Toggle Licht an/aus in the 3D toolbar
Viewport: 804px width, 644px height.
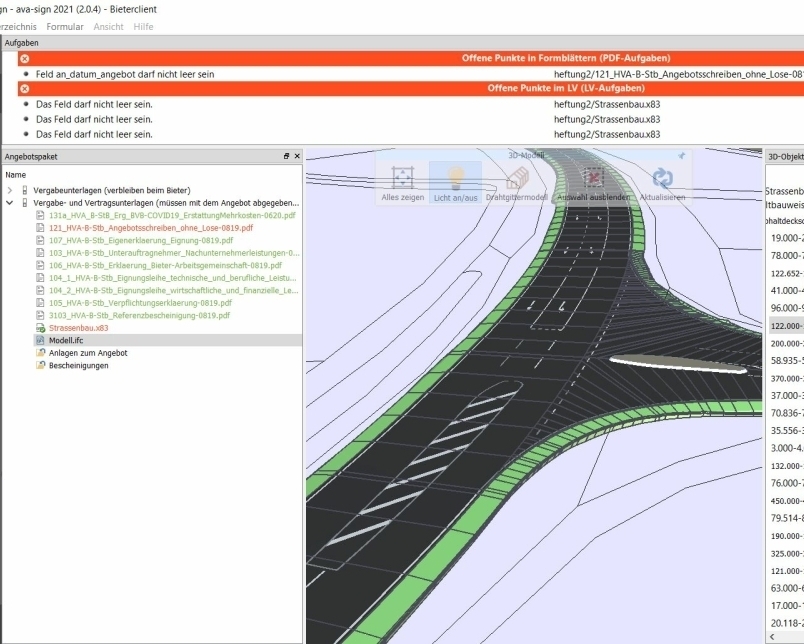tap(454, 178)
